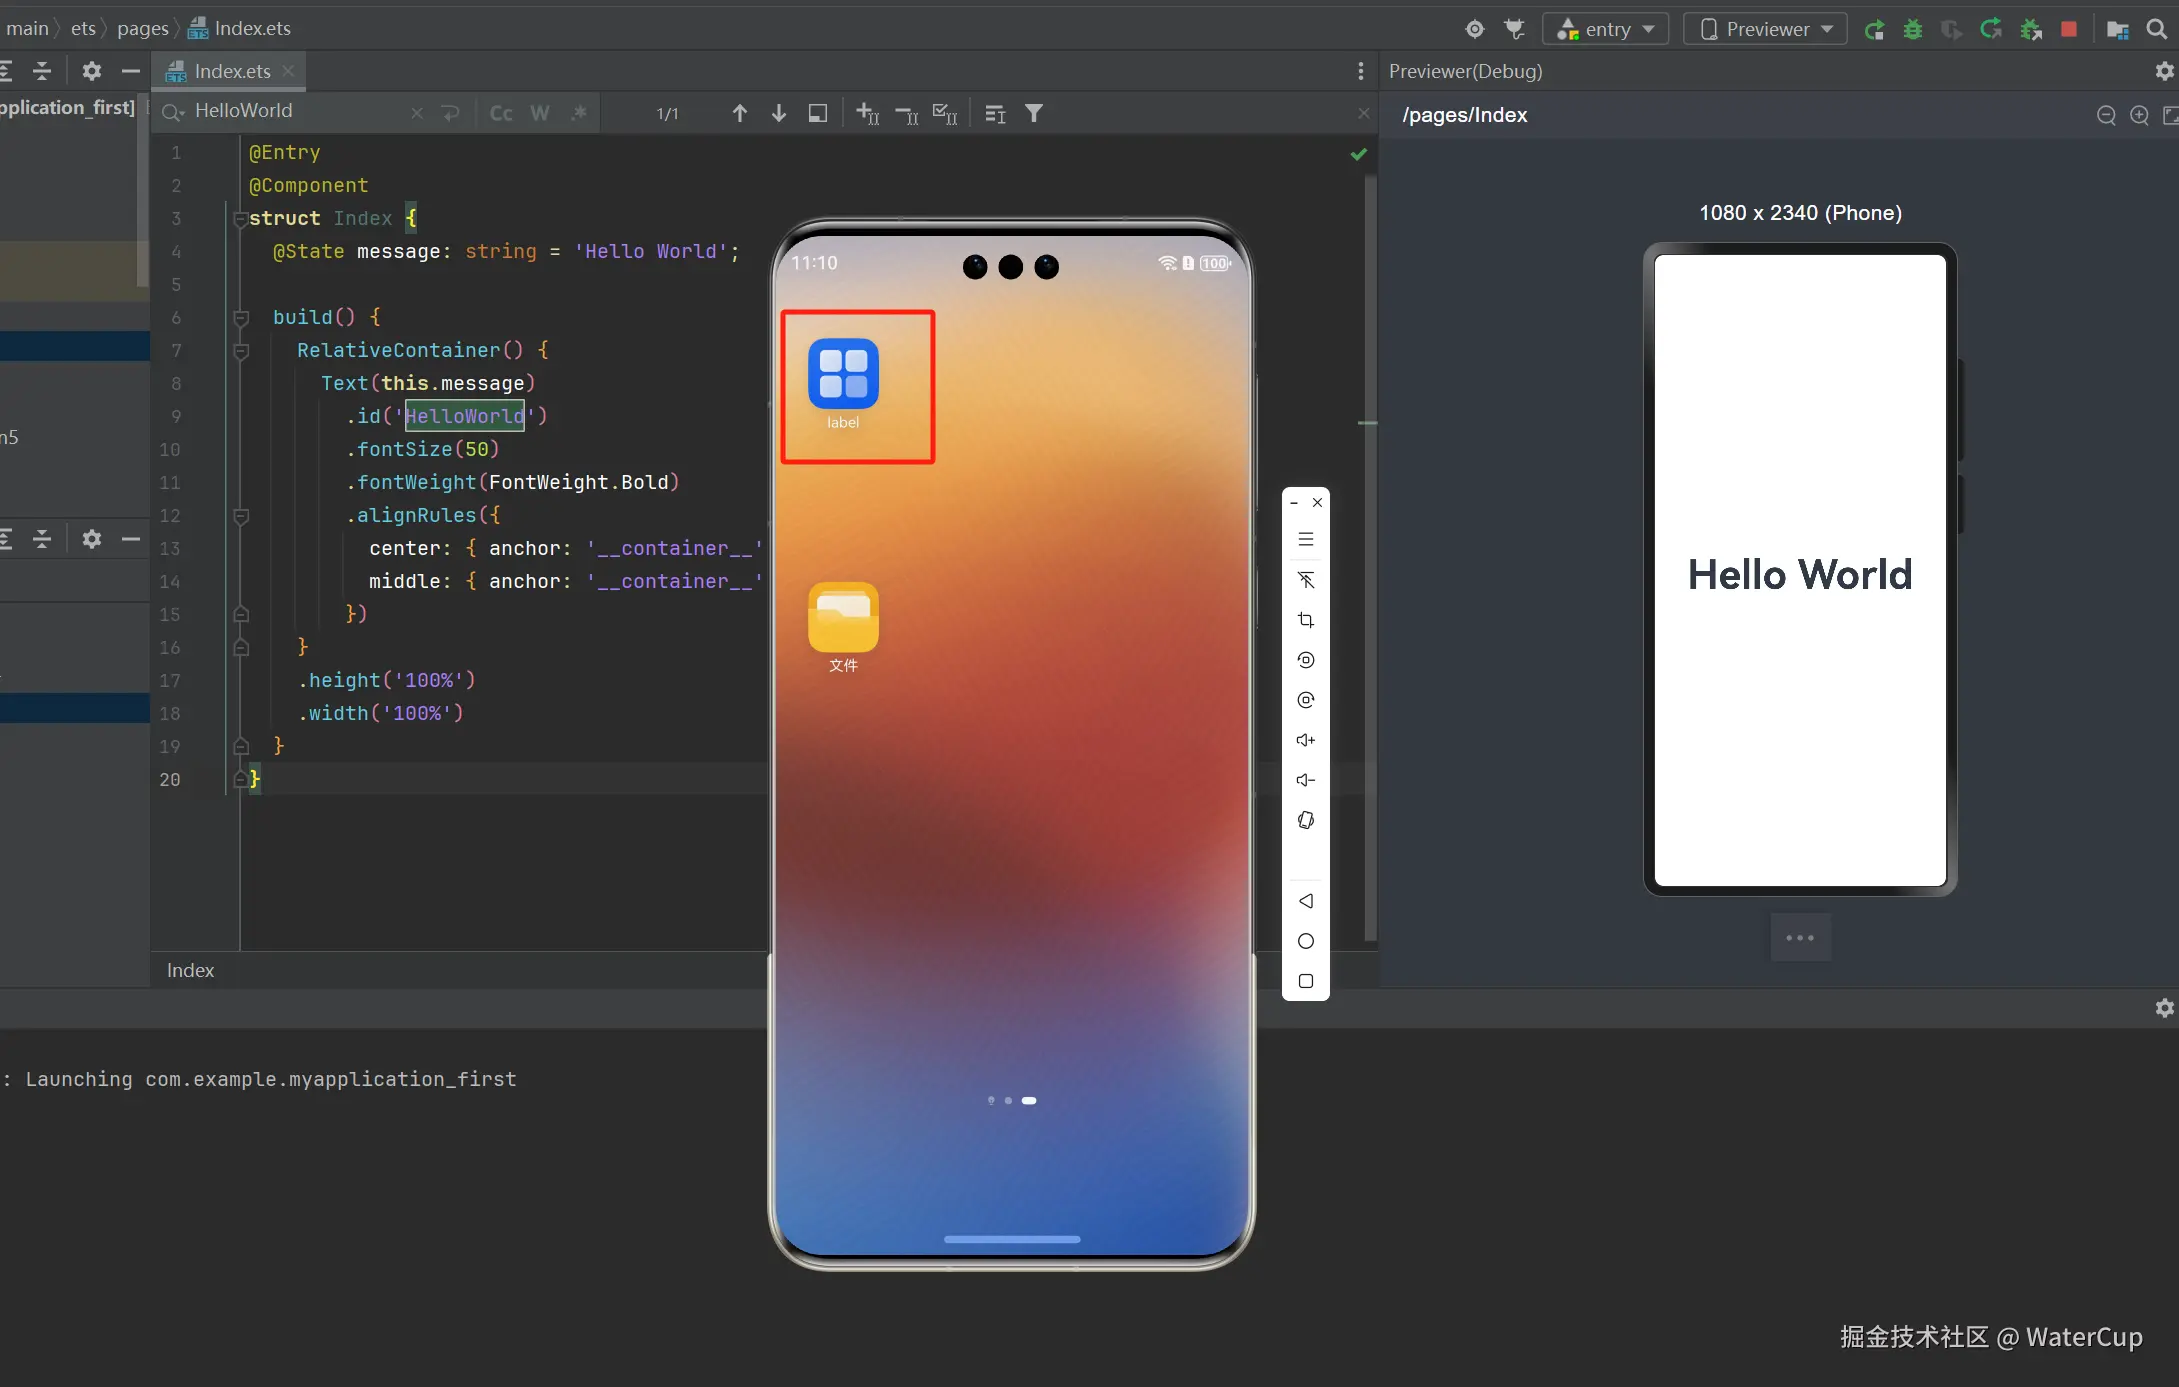Zoom in the previewer with plus magnifier

pyautogui.click(x=2139, y=115)
